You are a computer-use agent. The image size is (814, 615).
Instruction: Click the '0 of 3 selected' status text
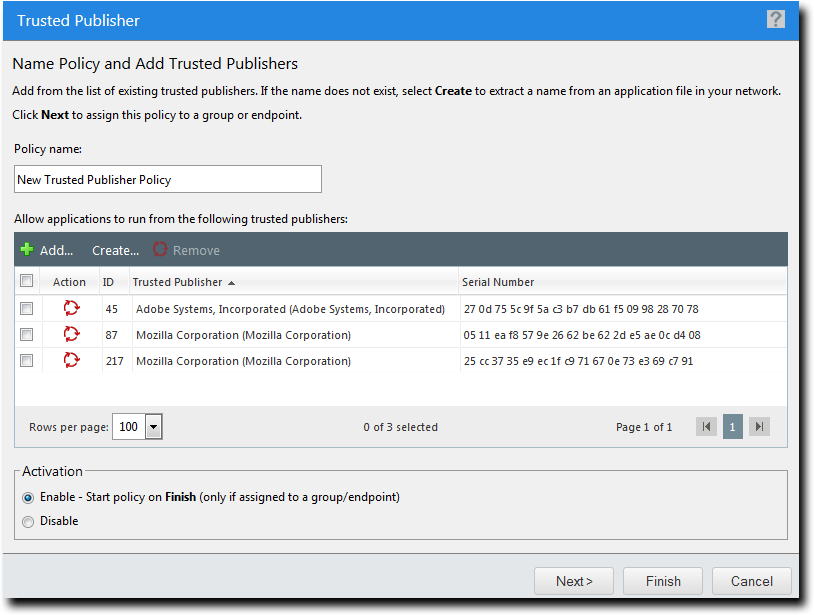(x=400, y=427)
